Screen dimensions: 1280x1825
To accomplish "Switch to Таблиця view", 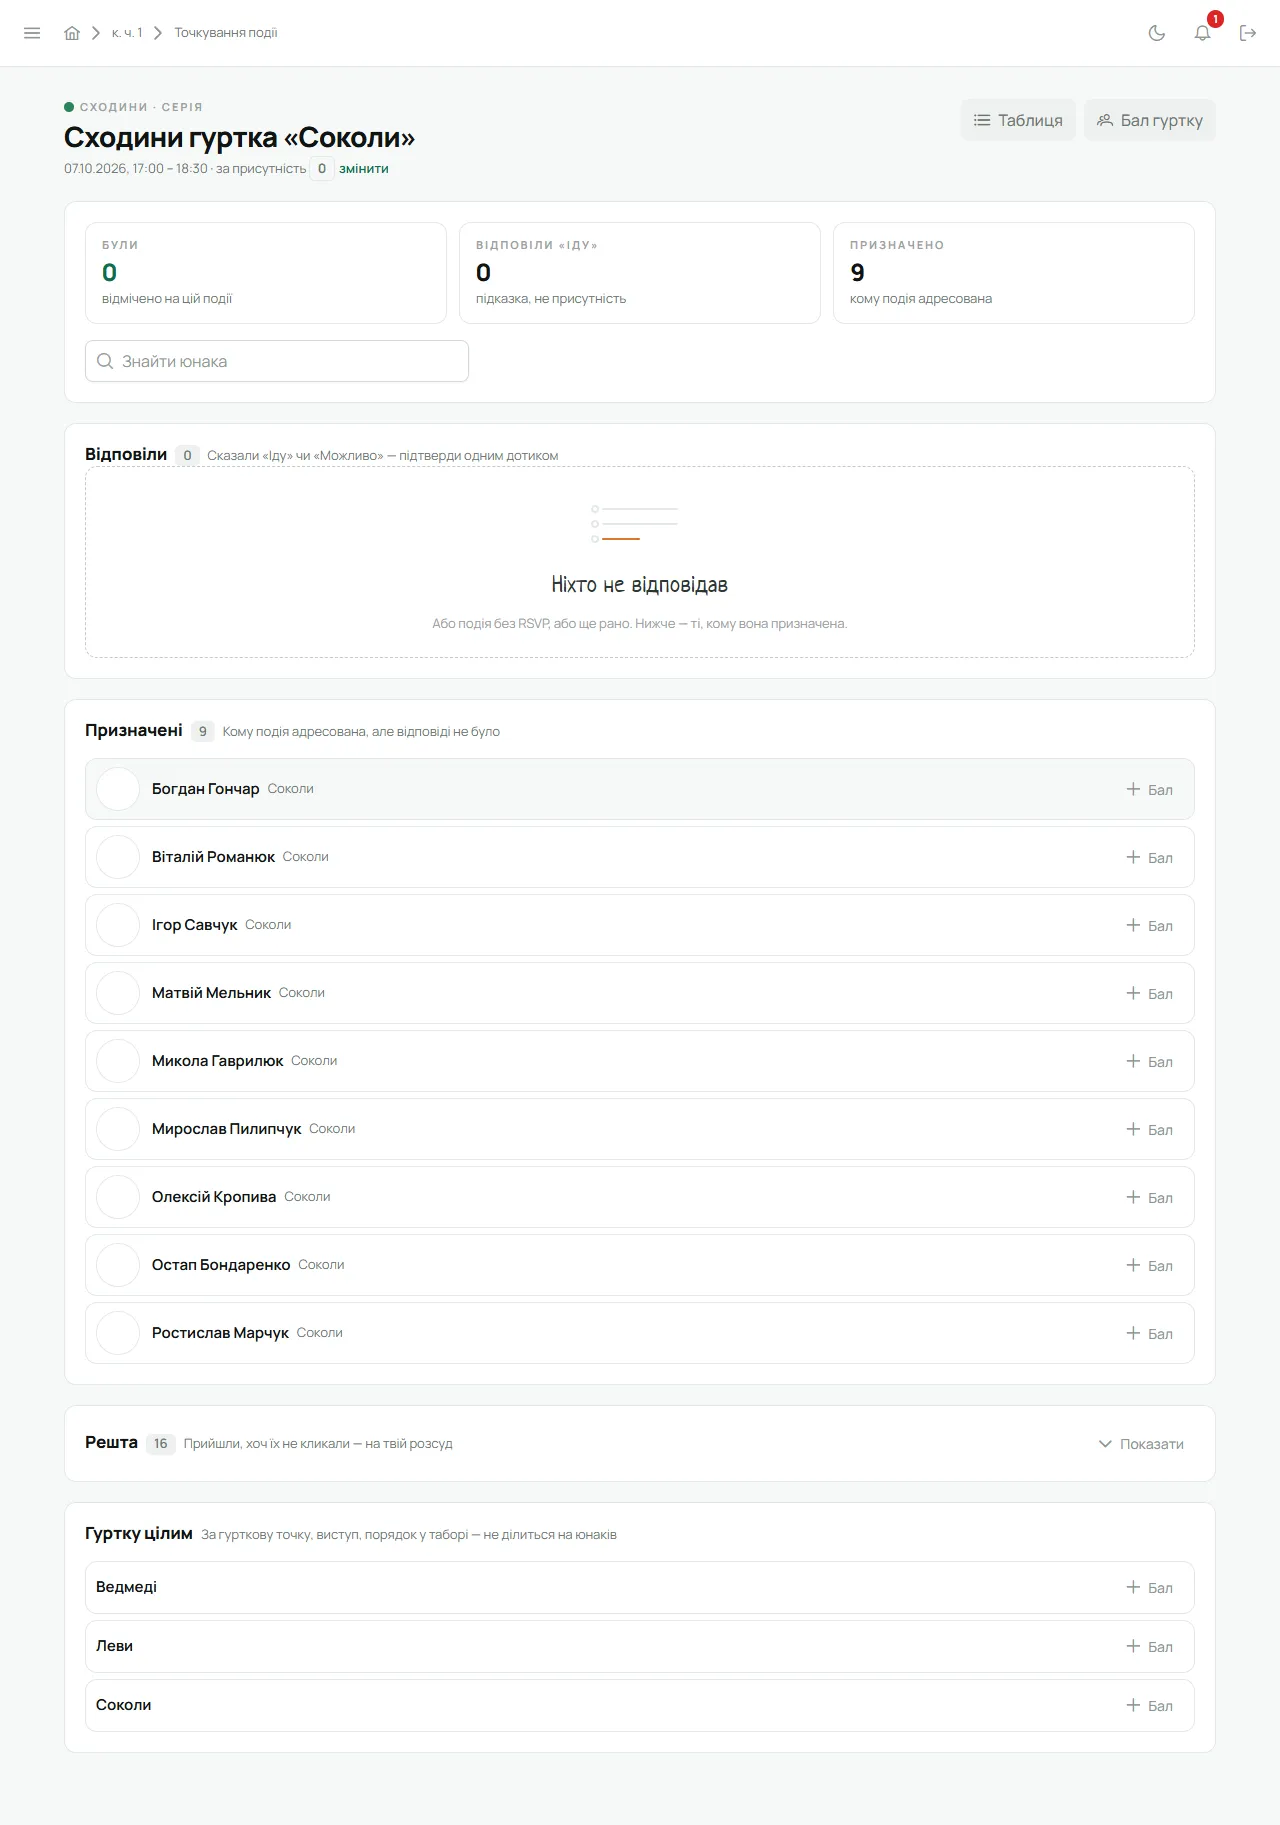I will [1018, 120].
